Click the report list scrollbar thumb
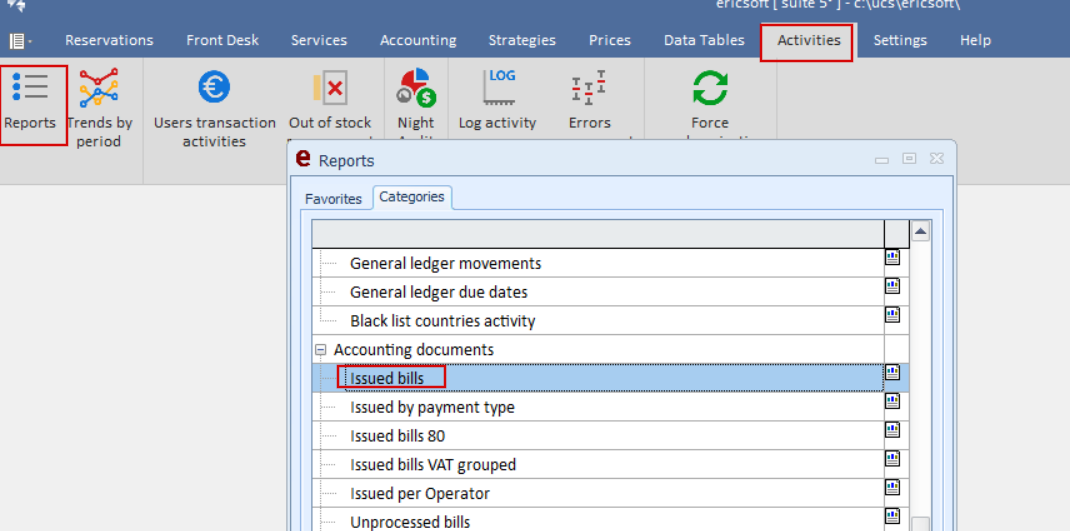Viewport: 1070px width, 531px height. click(x=921, y=524)
